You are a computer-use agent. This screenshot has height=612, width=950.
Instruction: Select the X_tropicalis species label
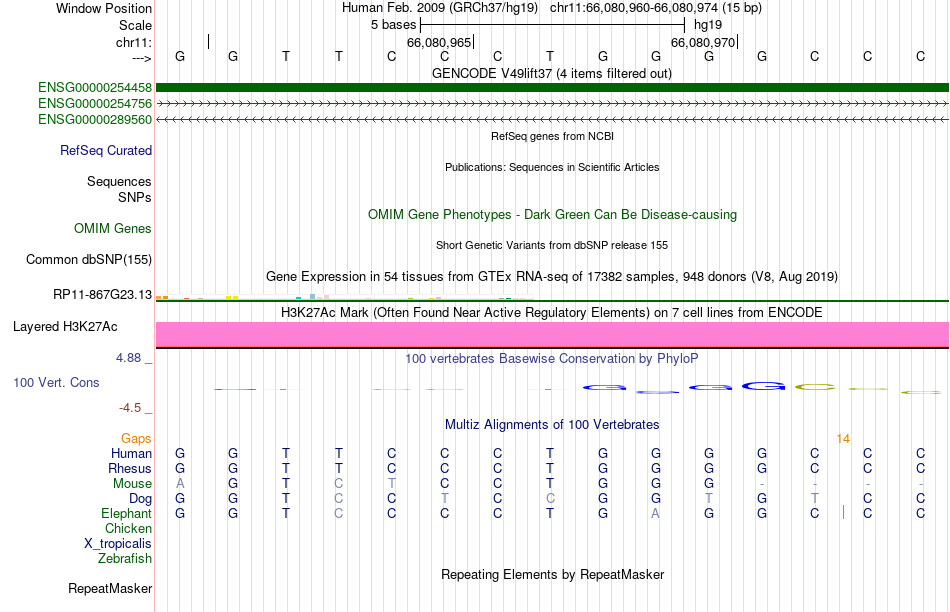click(118, 544)
